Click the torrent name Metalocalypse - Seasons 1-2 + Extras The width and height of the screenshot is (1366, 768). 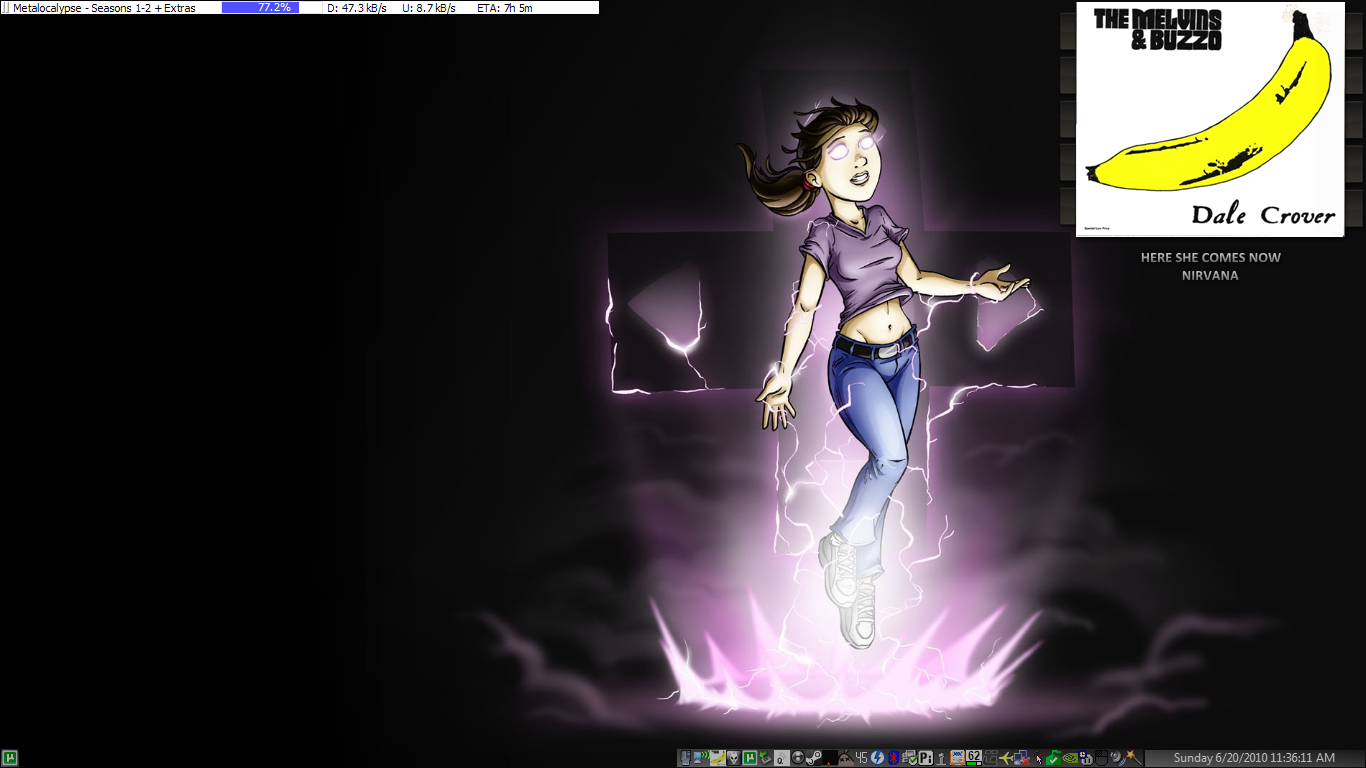[x=104, y=7]
